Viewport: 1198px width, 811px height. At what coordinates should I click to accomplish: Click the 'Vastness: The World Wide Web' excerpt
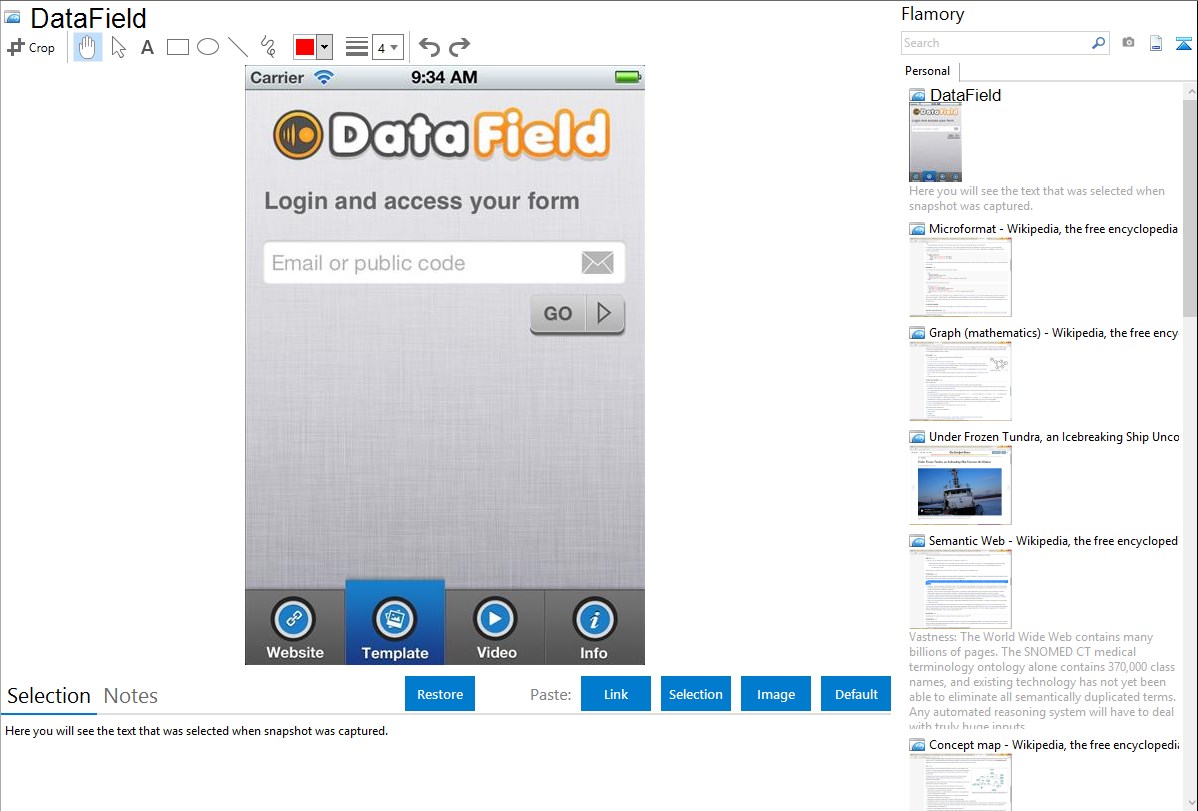coord(1042,682)
